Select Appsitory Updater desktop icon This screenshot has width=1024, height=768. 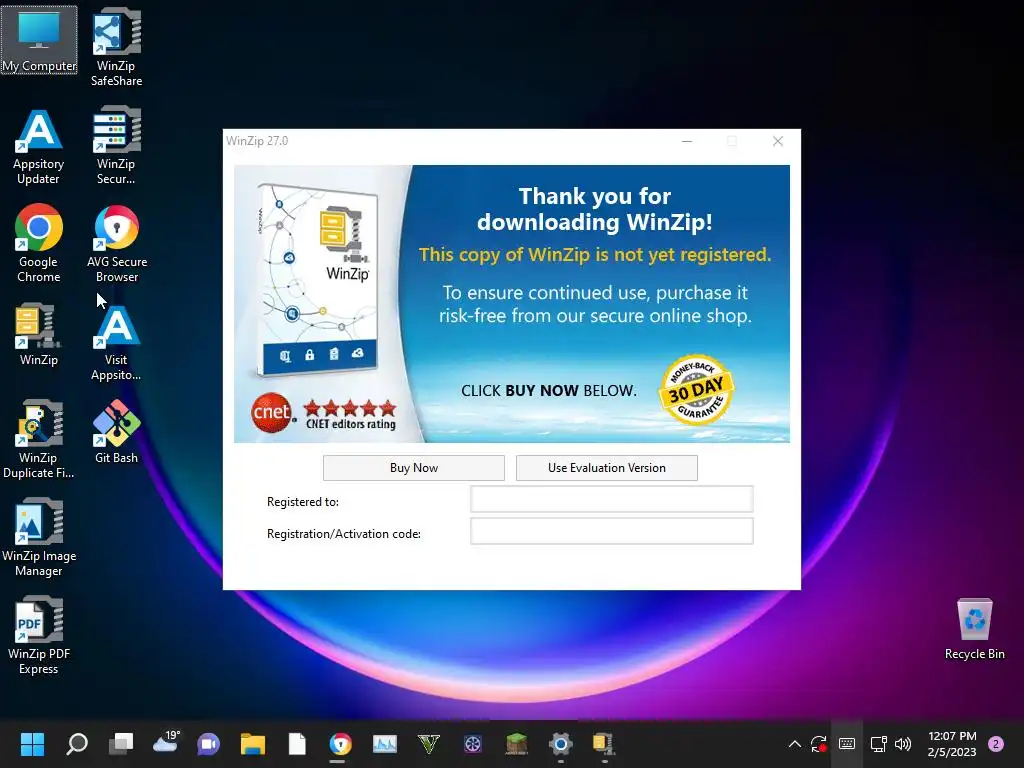(39, 146)
